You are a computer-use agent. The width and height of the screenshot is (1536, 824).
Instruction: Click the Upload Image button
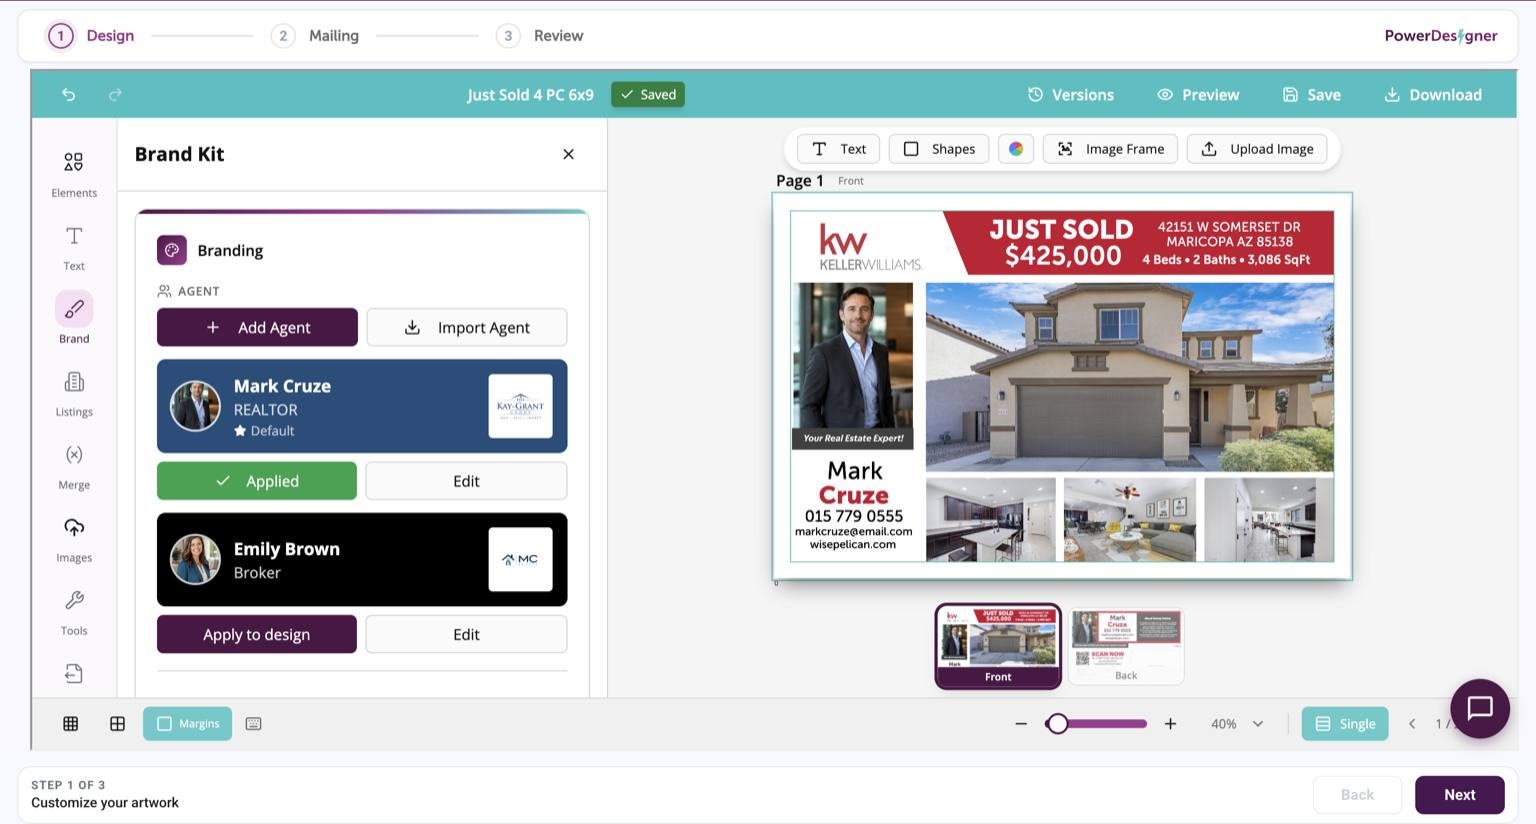click(x=1257, y=149)
